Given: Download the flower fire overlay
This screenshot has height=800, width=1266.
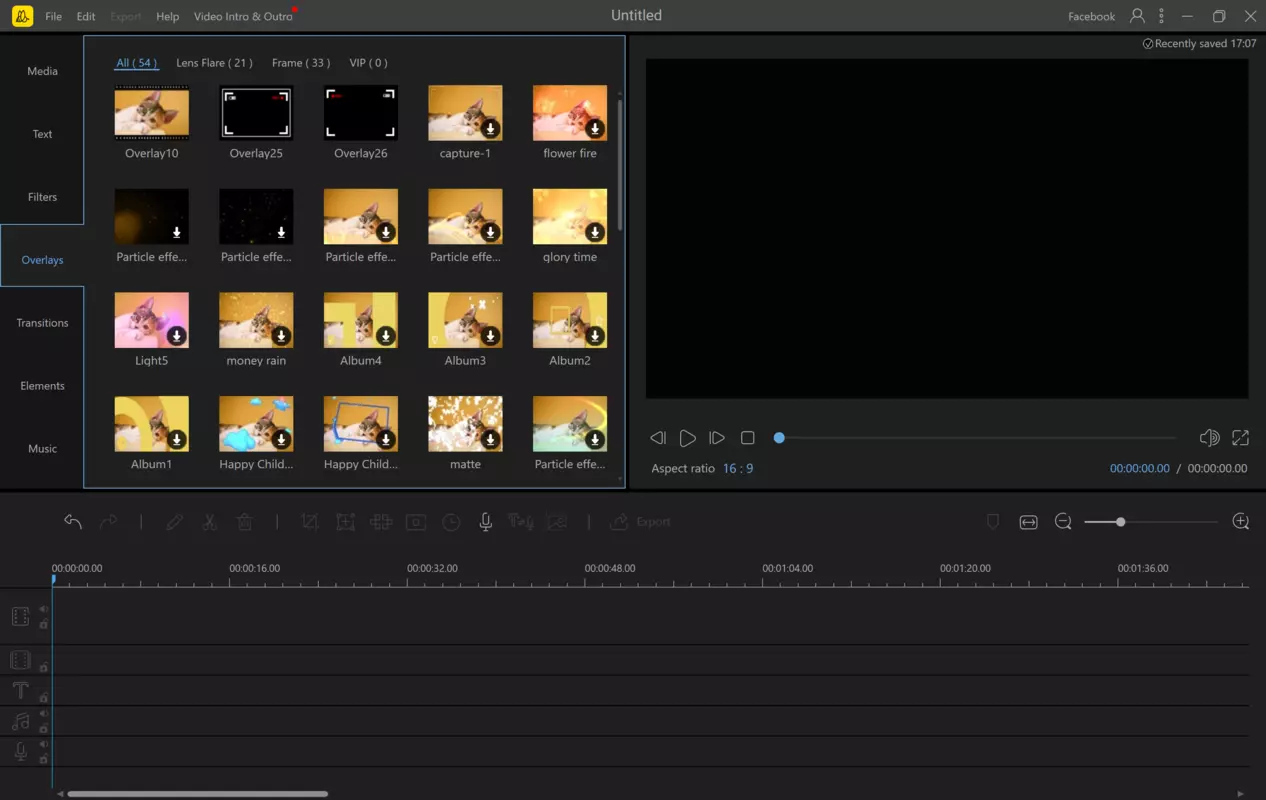Looking at the screenshot, I should click(x=595, y=128).
